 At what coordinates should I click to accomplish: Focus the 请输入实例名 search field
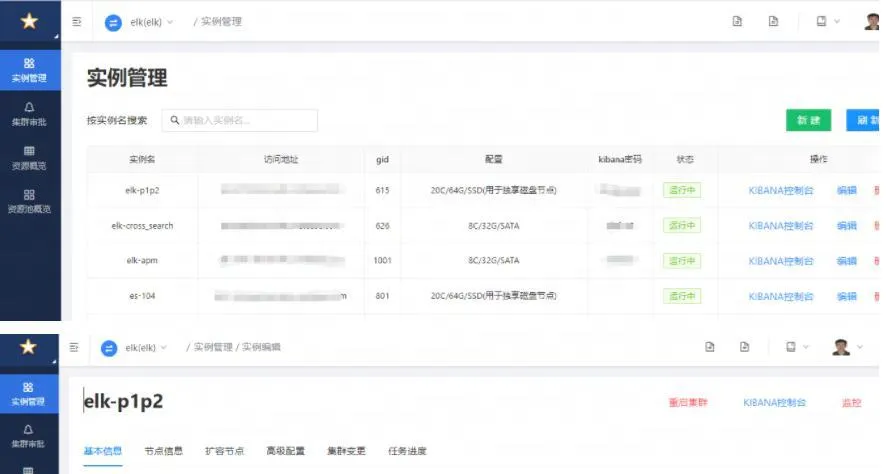click(x=245, y=120)
